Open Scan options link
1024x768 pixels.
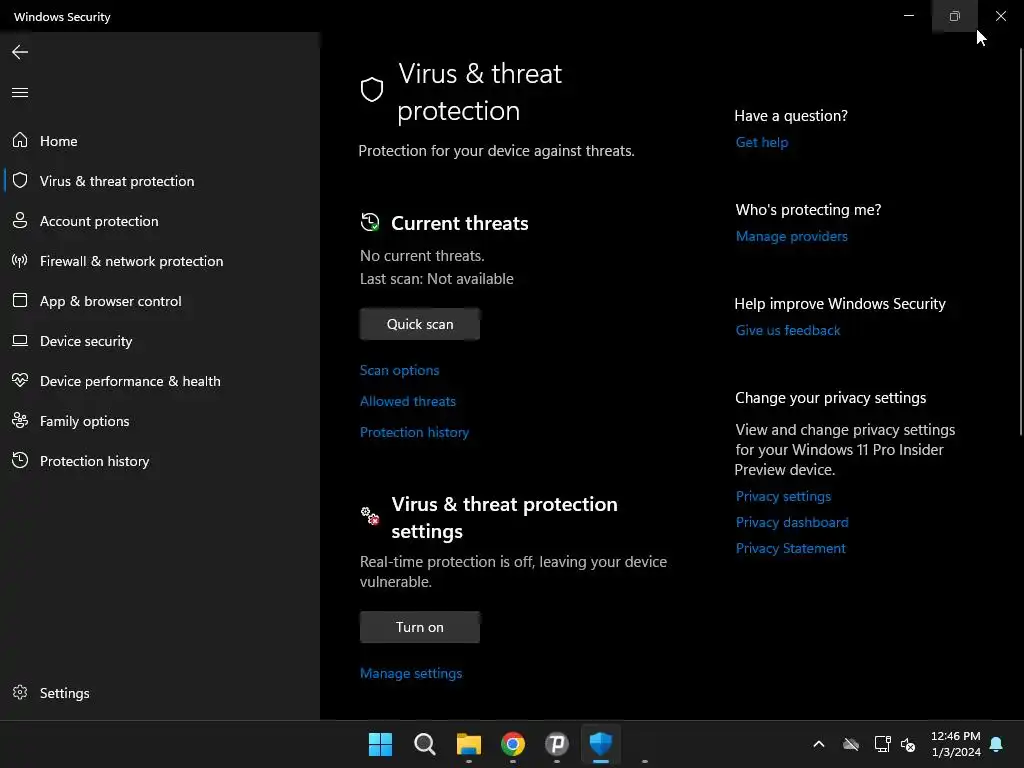tap(399, 370)
